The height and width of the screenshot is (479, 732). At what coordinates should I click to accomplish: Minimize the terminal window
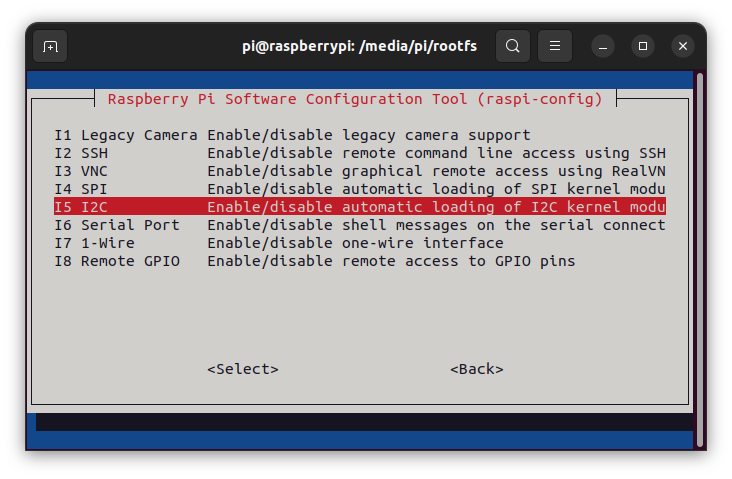click(603, 46)
